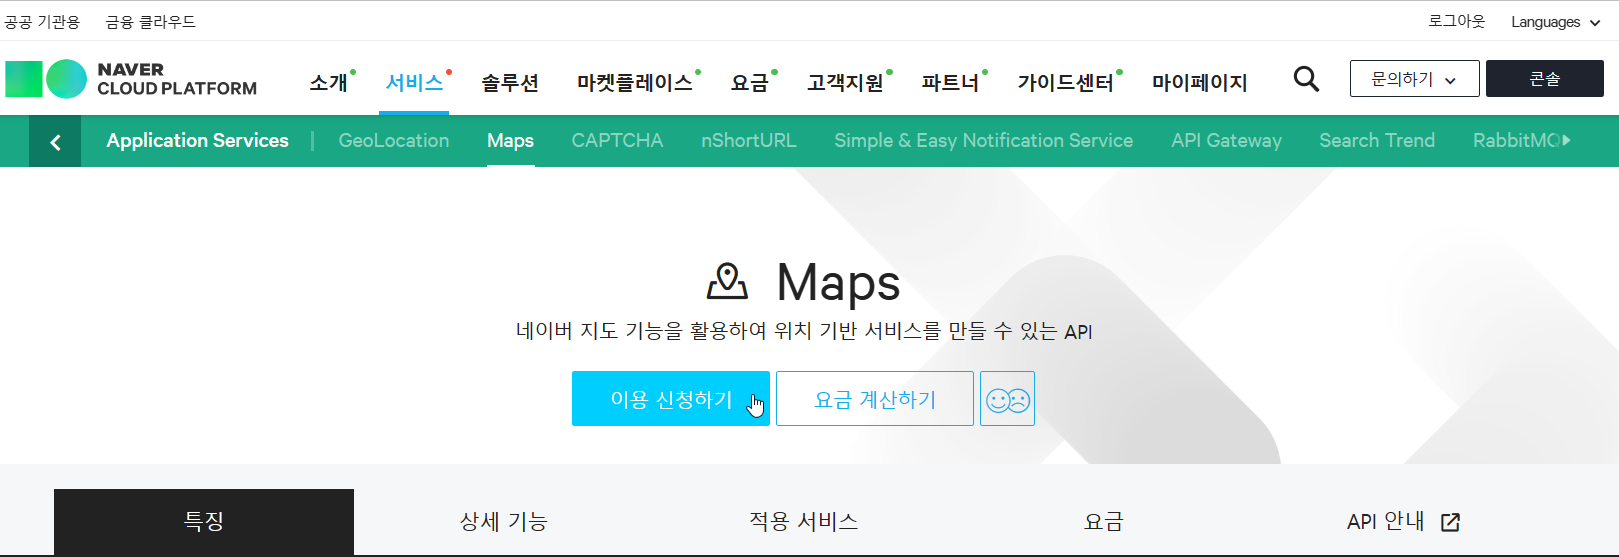This screenshot has width=1619, height=557.
Task: Open 금융 클라우드 link
Action: 151,22
